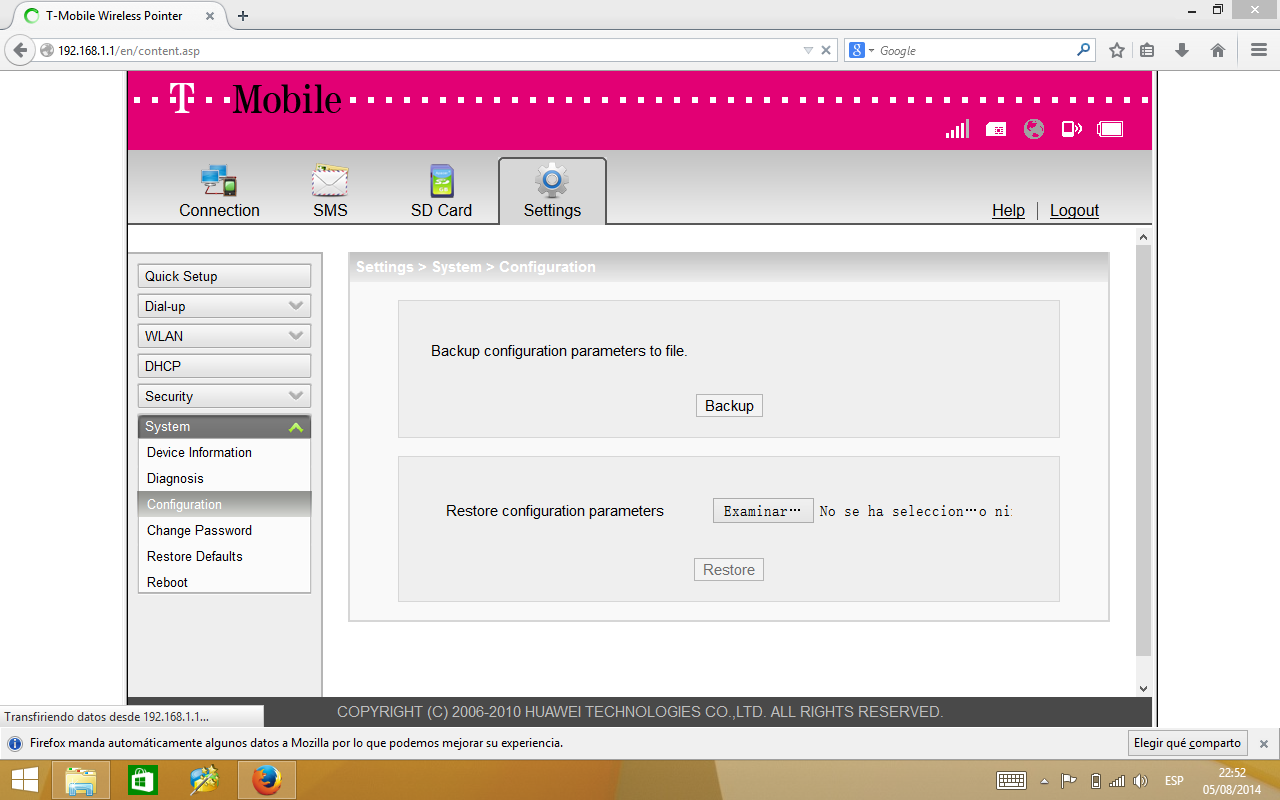
Task: Select Restore Defaults menu item
Action: tap(195, 557)
